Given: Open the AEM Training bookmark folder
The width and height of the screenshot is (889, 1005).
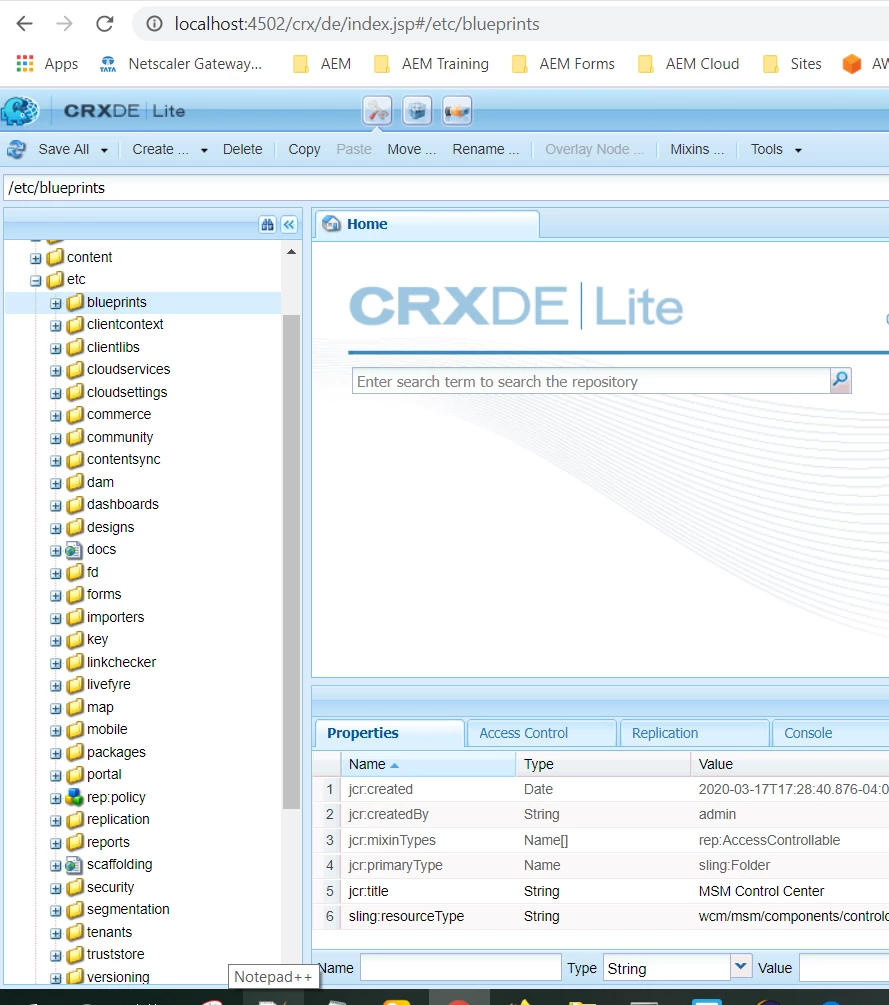Looking at the screenshot, I should (431, 63).
